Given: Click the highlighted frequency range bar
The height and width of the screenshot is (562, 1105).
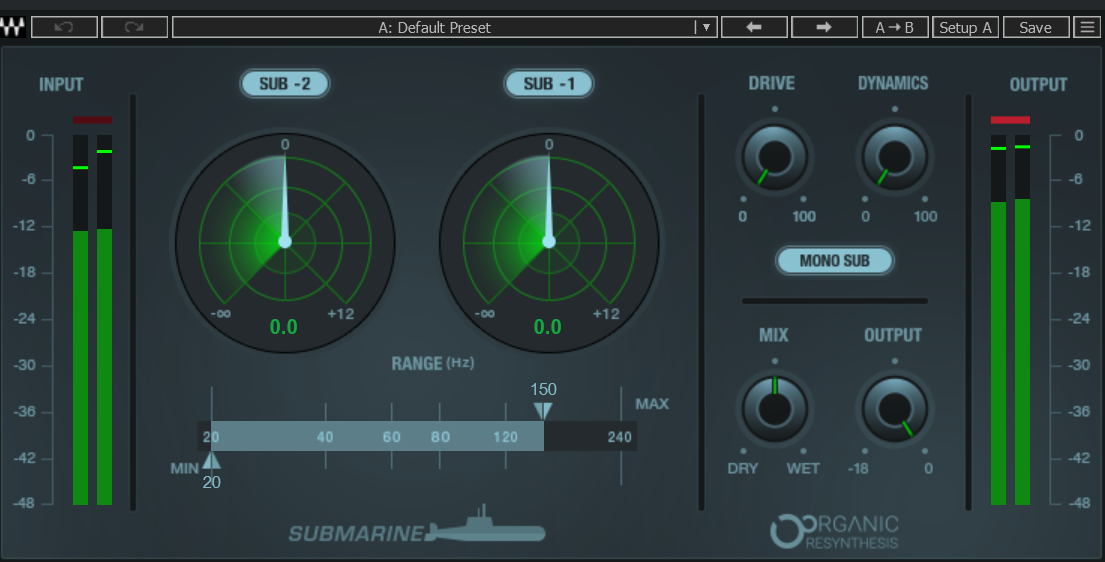Looking at the screenshot, I should click(x=378, y=436).
